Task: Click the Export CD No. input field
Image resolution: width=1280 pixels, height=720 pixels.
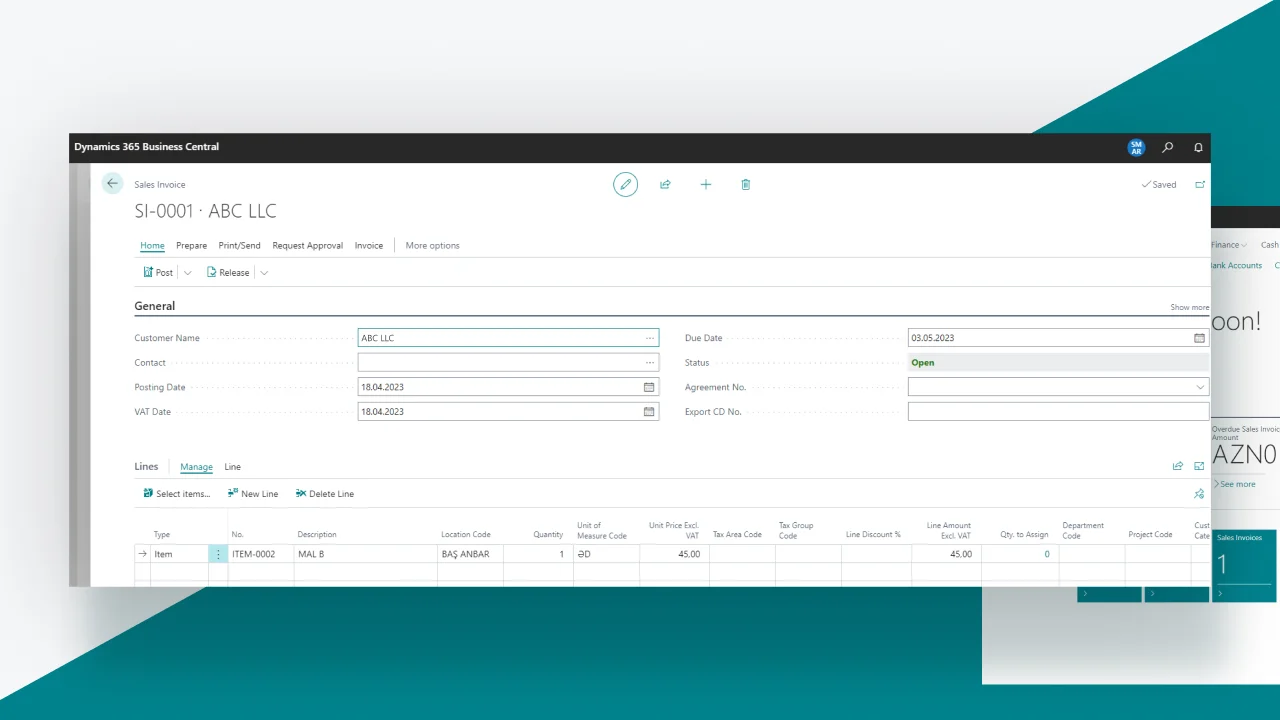Action: 1057,411
